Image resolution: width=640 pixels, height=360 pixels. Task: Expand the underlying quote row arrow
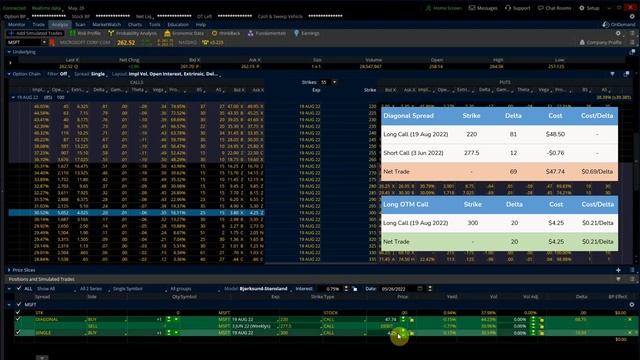10,63
